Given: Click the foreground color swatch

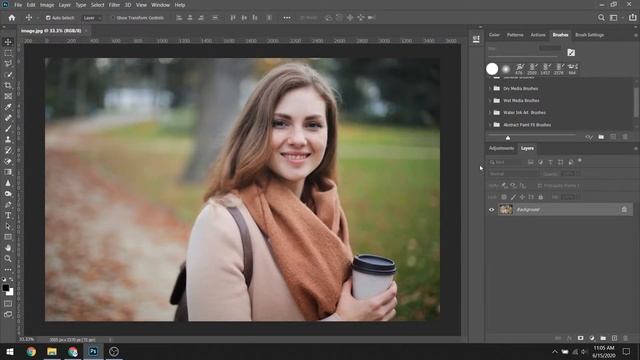Looking at the screenshot, I should (5, 288).
